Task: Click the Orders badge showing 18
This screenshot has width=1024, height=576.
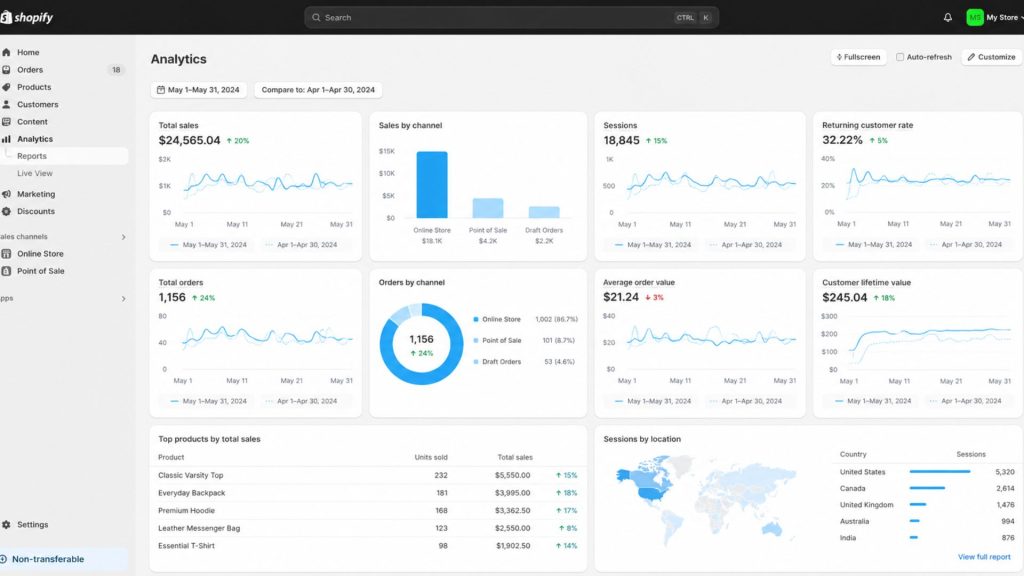Action: pos(116,70)
